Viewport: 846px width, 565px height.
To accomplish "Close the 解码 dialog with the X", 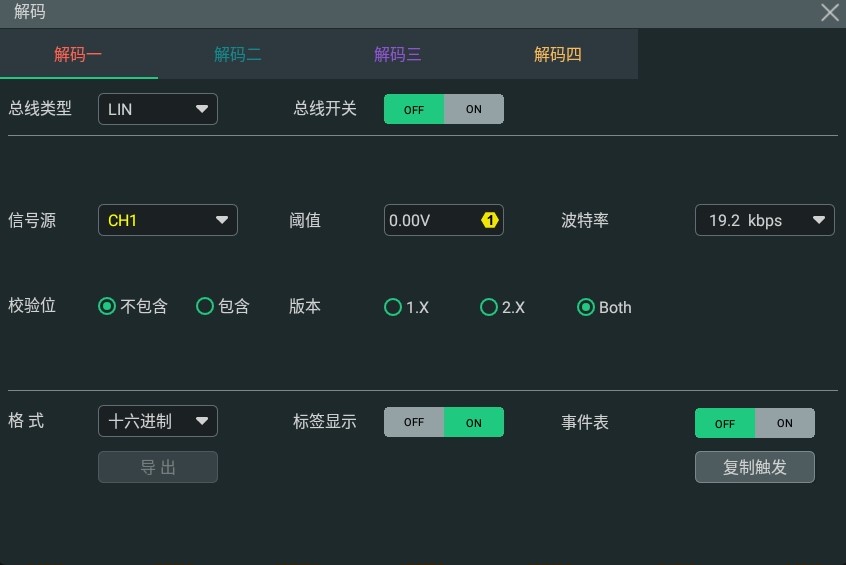I will tap(829, 12).
